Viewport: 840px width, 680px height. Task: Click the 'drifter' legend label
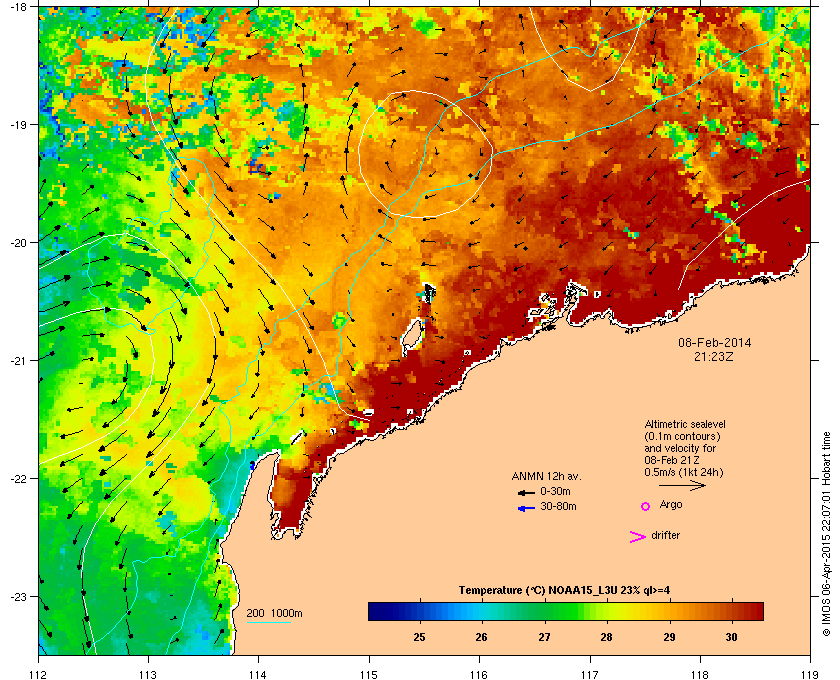point(665,535)
